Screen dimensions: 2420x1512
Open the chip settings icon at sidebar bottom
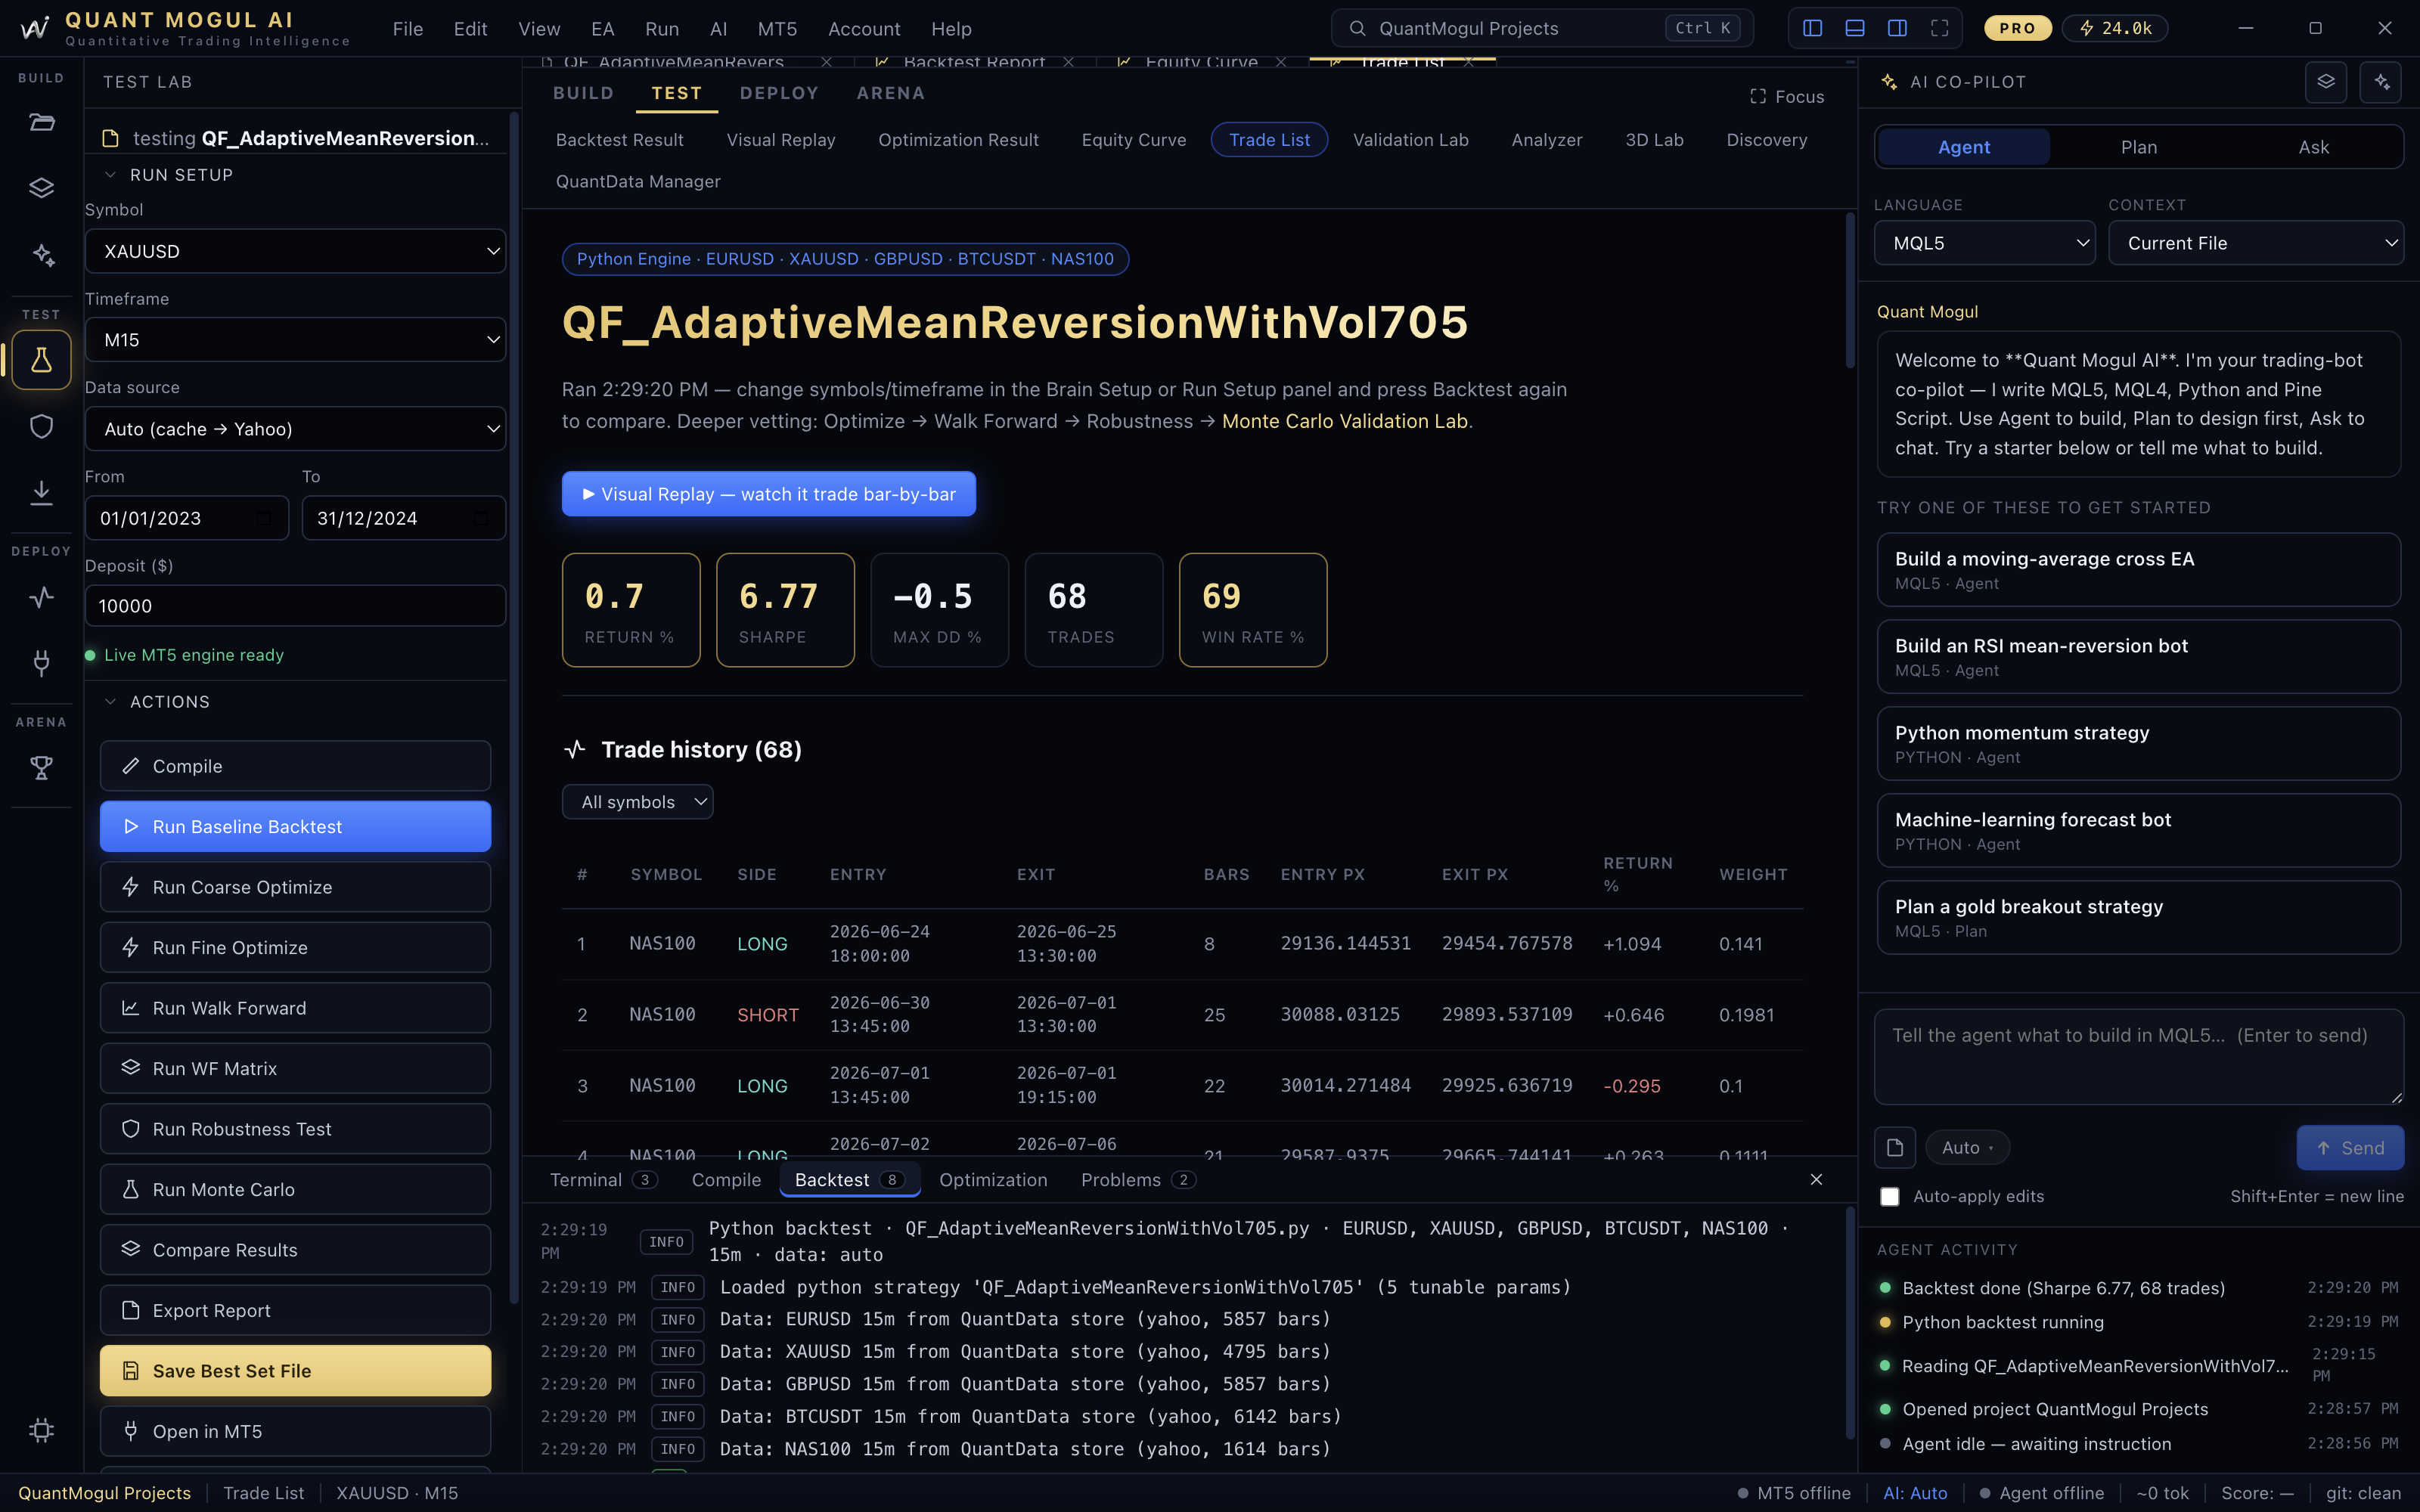point(41,1430)
